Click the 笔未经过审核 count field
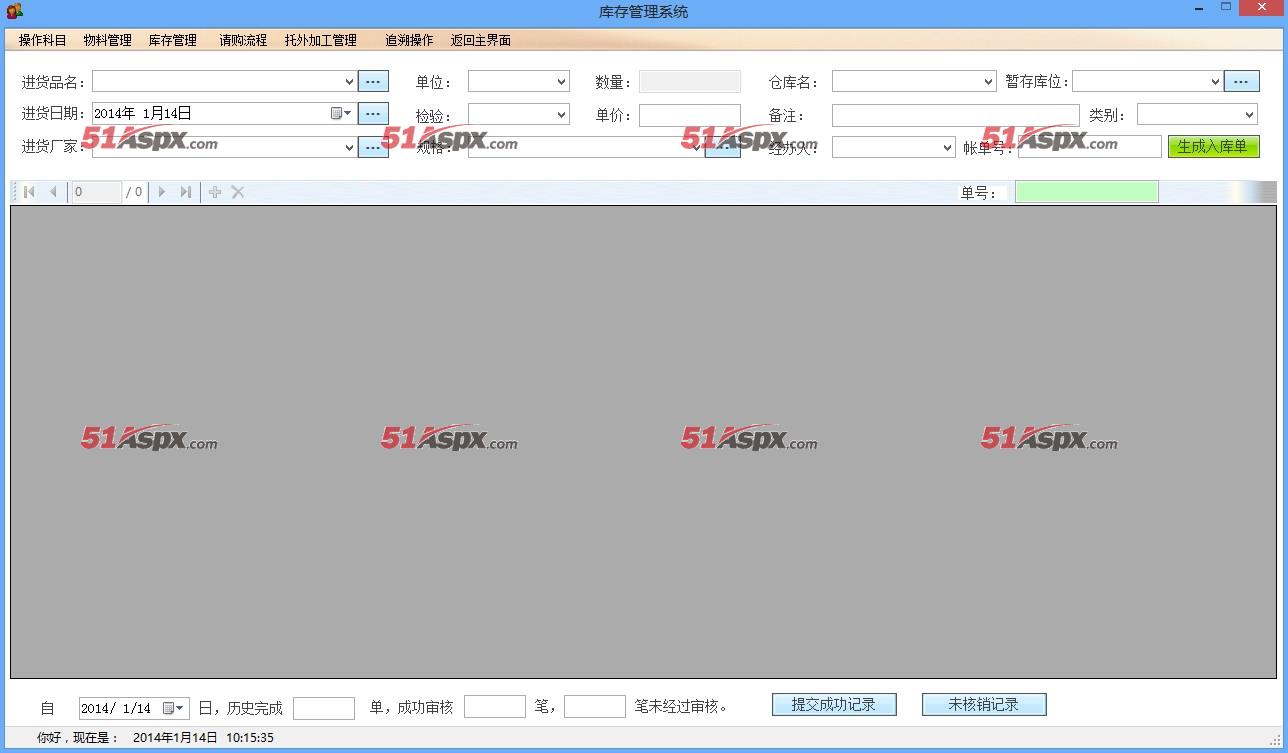 point(595,708)
